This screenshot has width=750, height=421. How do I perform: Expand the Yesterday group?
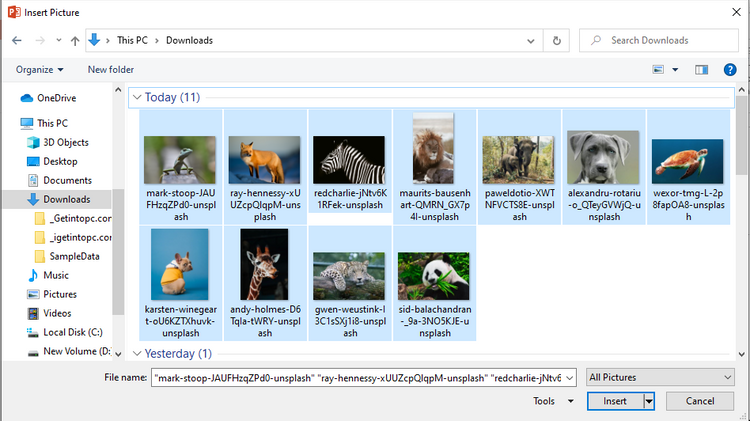pos(136,354)
